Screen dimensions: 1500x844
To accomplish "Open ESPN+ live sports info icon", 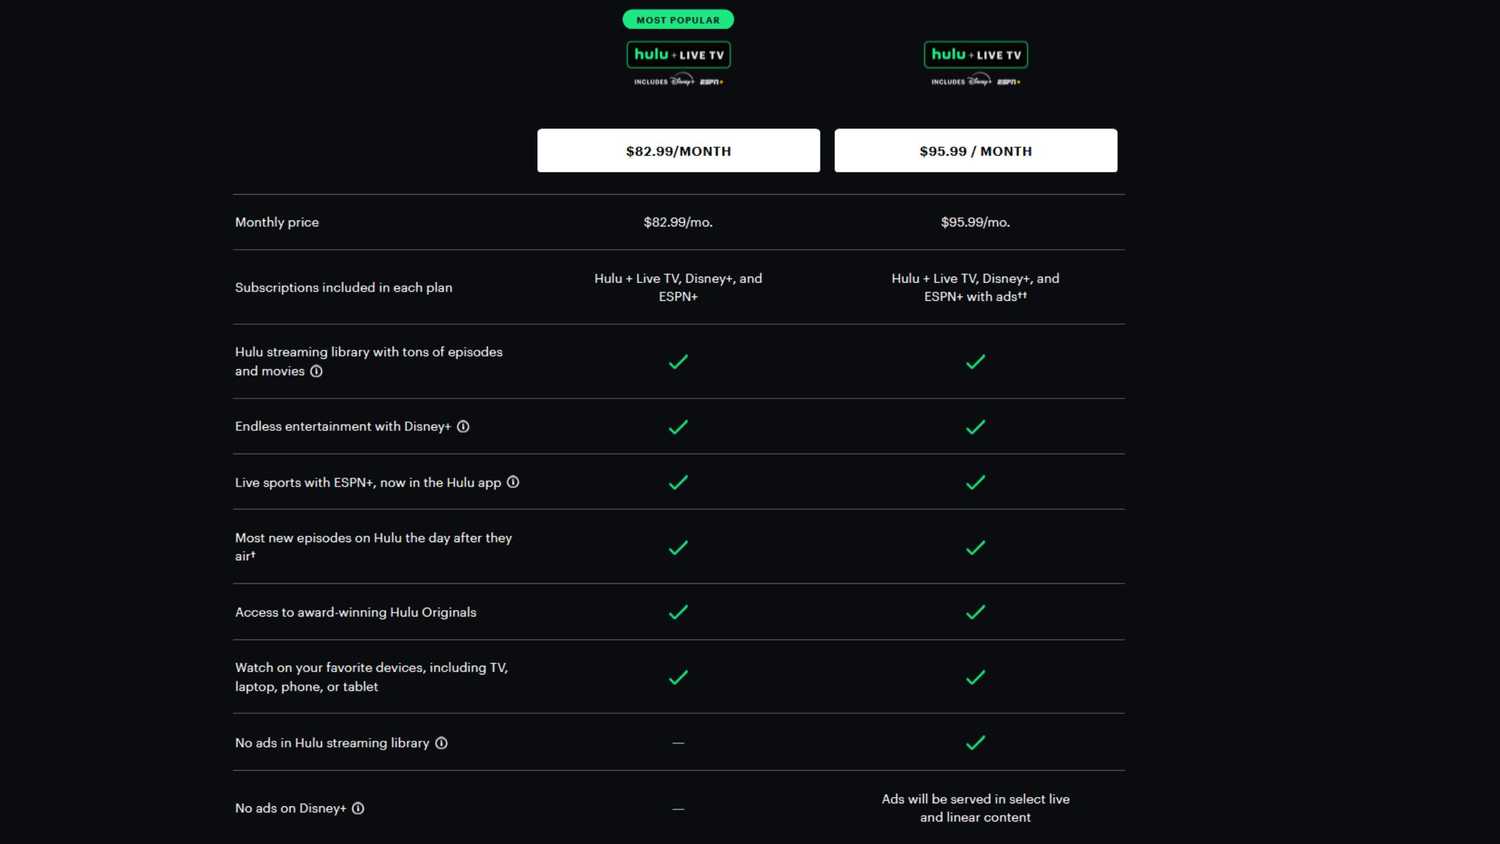I will coord(513,482).
